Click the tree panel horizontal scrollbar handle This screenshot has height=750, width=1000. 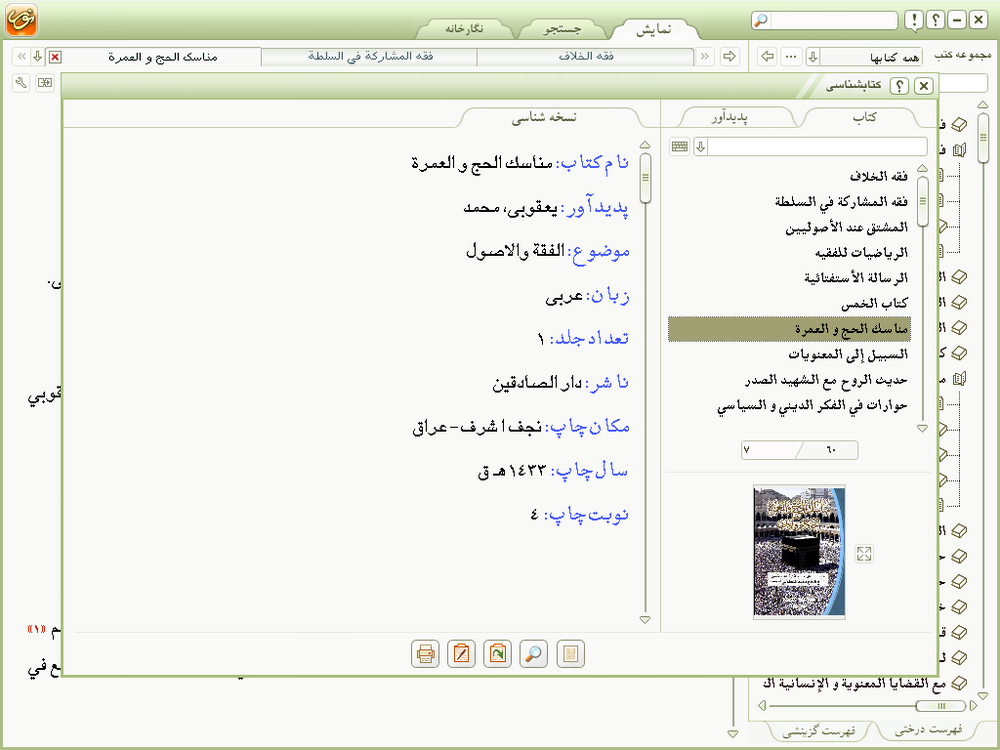(940, 705)
